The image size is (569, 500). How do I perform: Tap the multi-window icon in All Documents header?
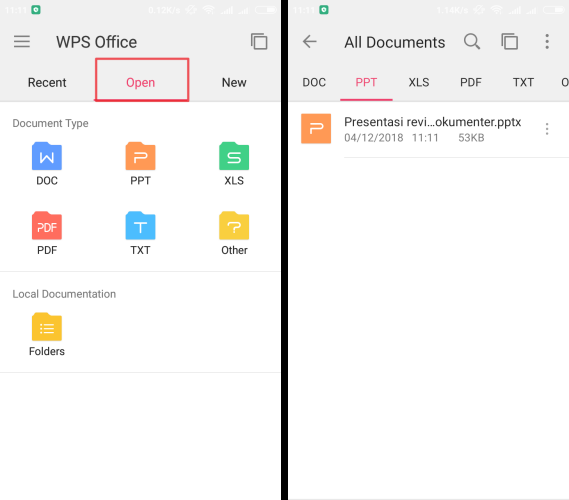(509, 41)
